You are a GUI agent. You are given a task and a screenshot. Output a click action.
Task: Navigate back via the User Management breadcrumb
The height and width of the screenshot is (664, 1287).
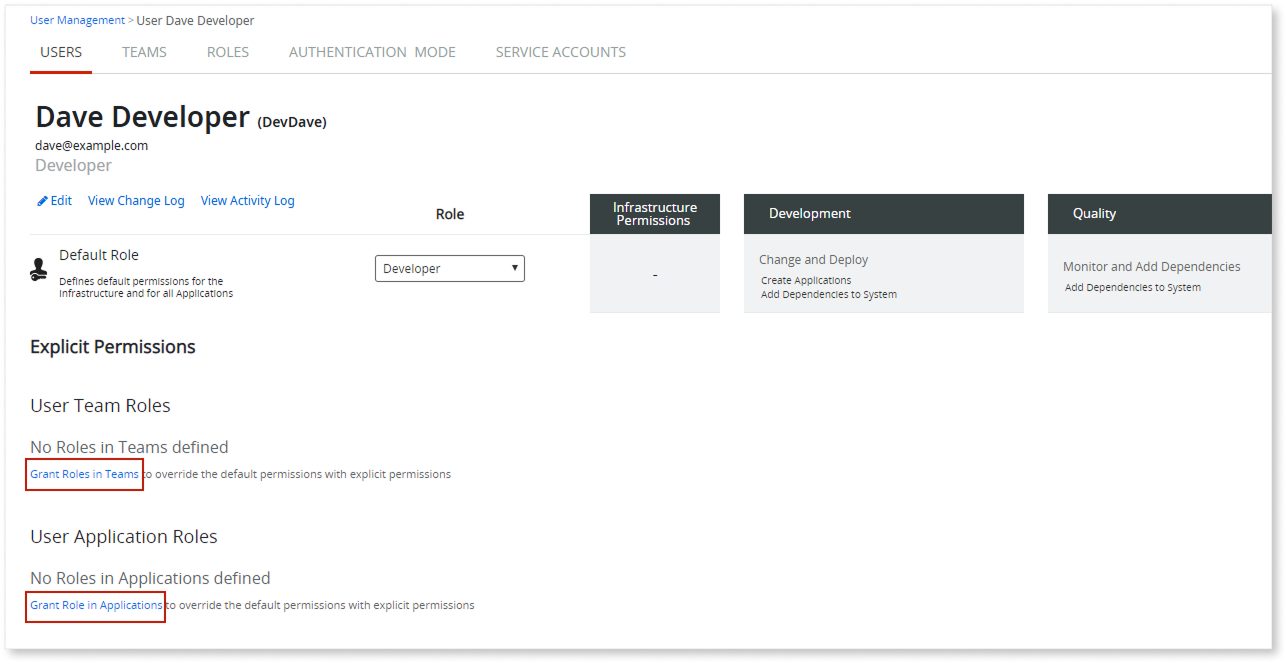pyautogui.click(x=77, y=19)
